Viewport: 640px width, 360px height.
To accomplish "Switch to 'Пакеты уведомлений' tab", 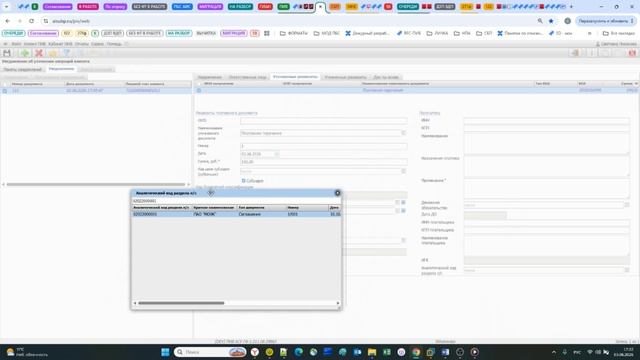I will tap(22, 69).
